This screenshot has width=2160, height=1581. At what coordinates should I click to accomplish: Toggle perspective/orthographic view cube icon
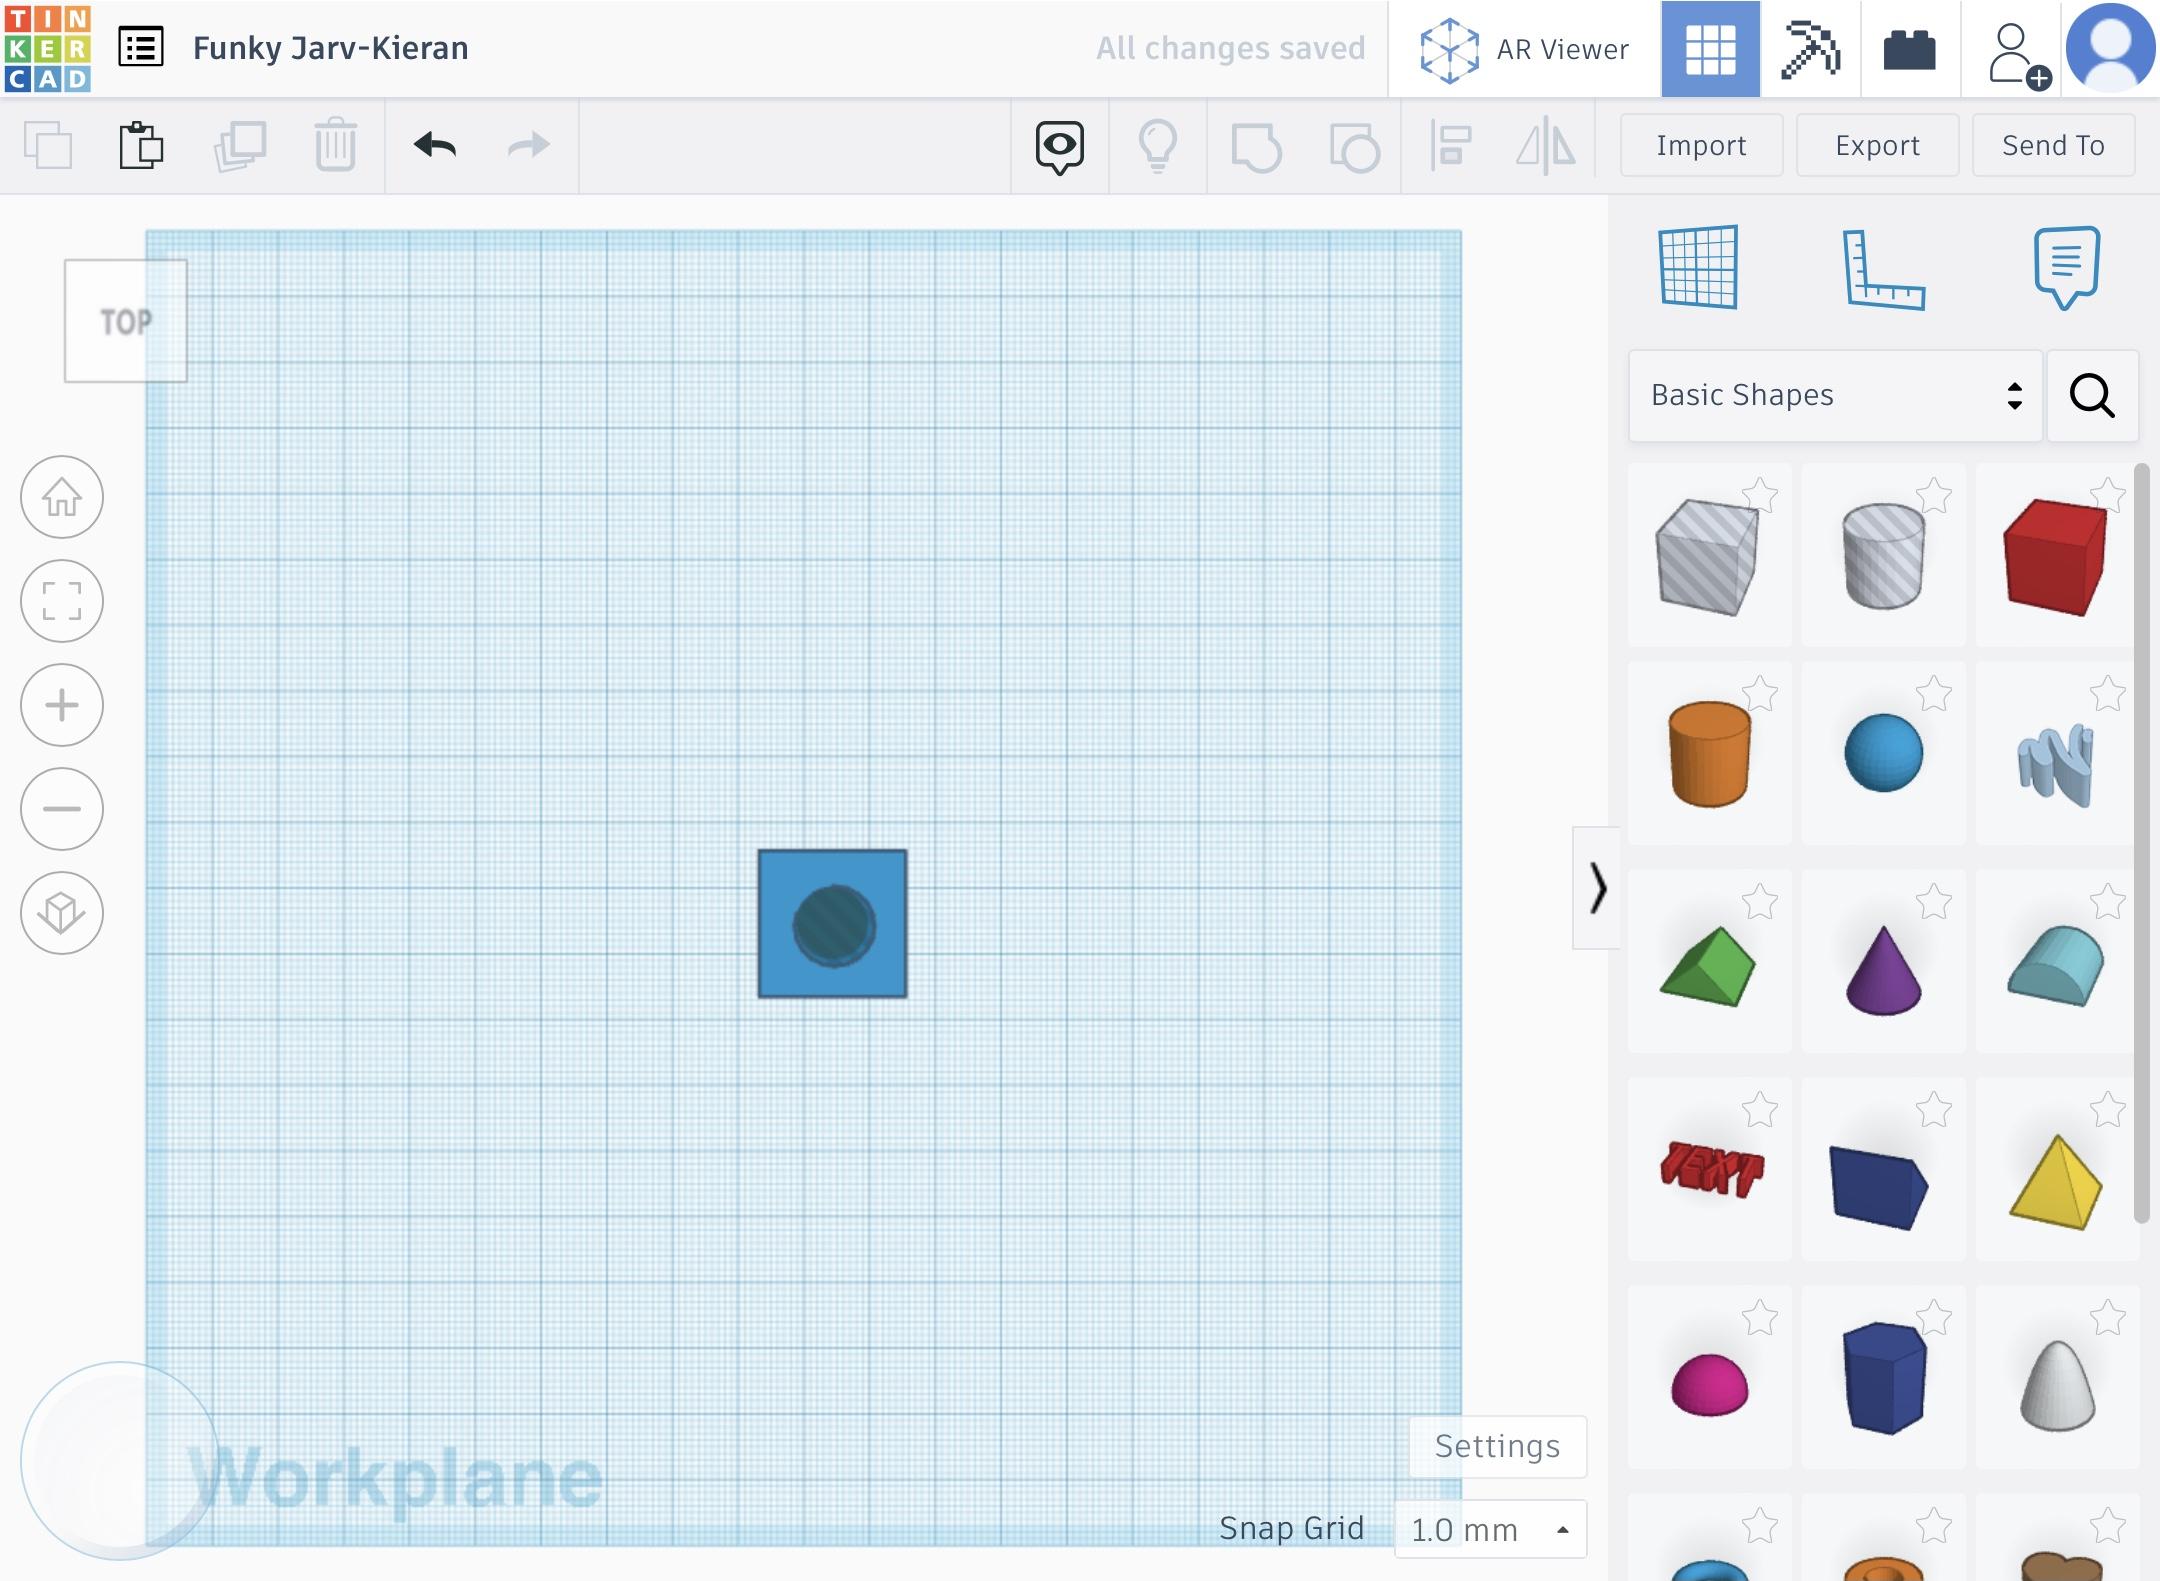pos(62,913)
